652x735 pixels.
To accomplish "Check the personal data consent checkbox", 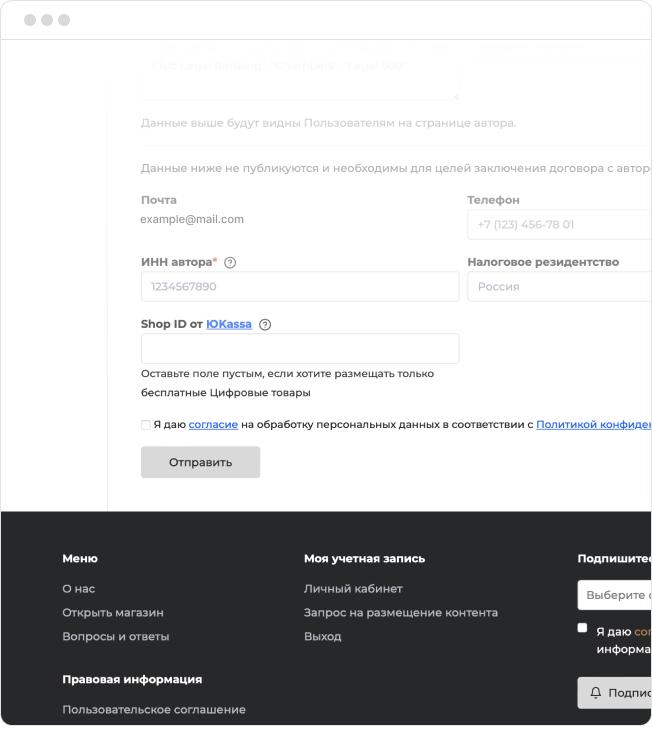I will pos(146,425).
